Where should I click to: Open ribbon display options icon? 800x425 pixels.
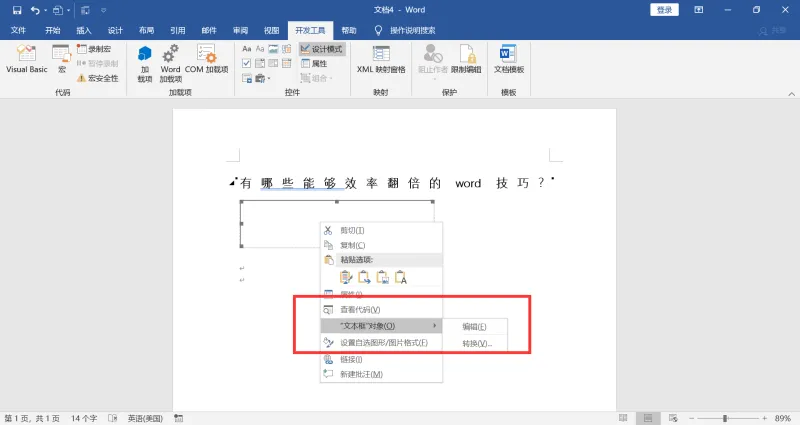point(698,10)
